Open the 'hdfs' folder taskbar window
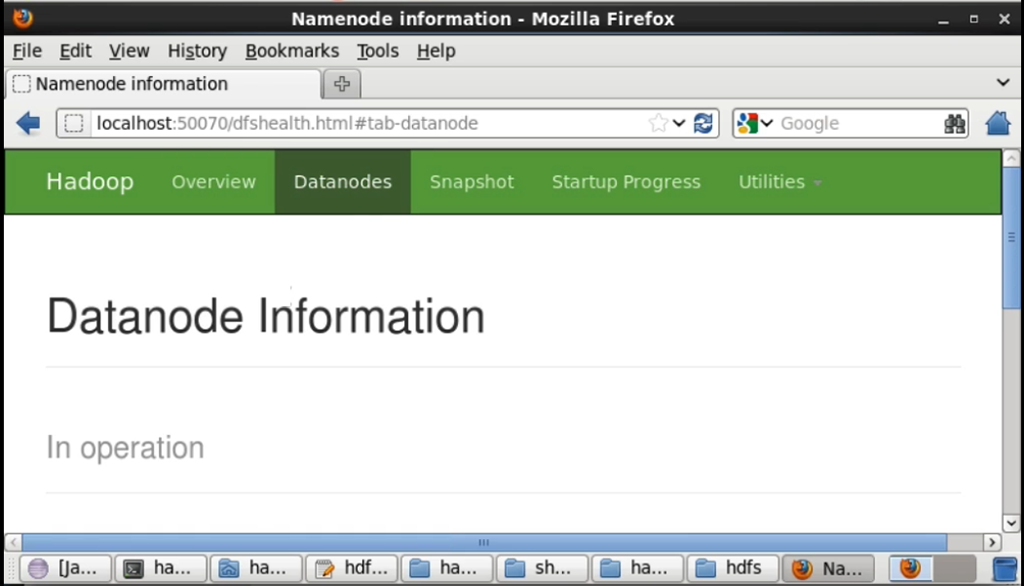 [x=733, y=568]
